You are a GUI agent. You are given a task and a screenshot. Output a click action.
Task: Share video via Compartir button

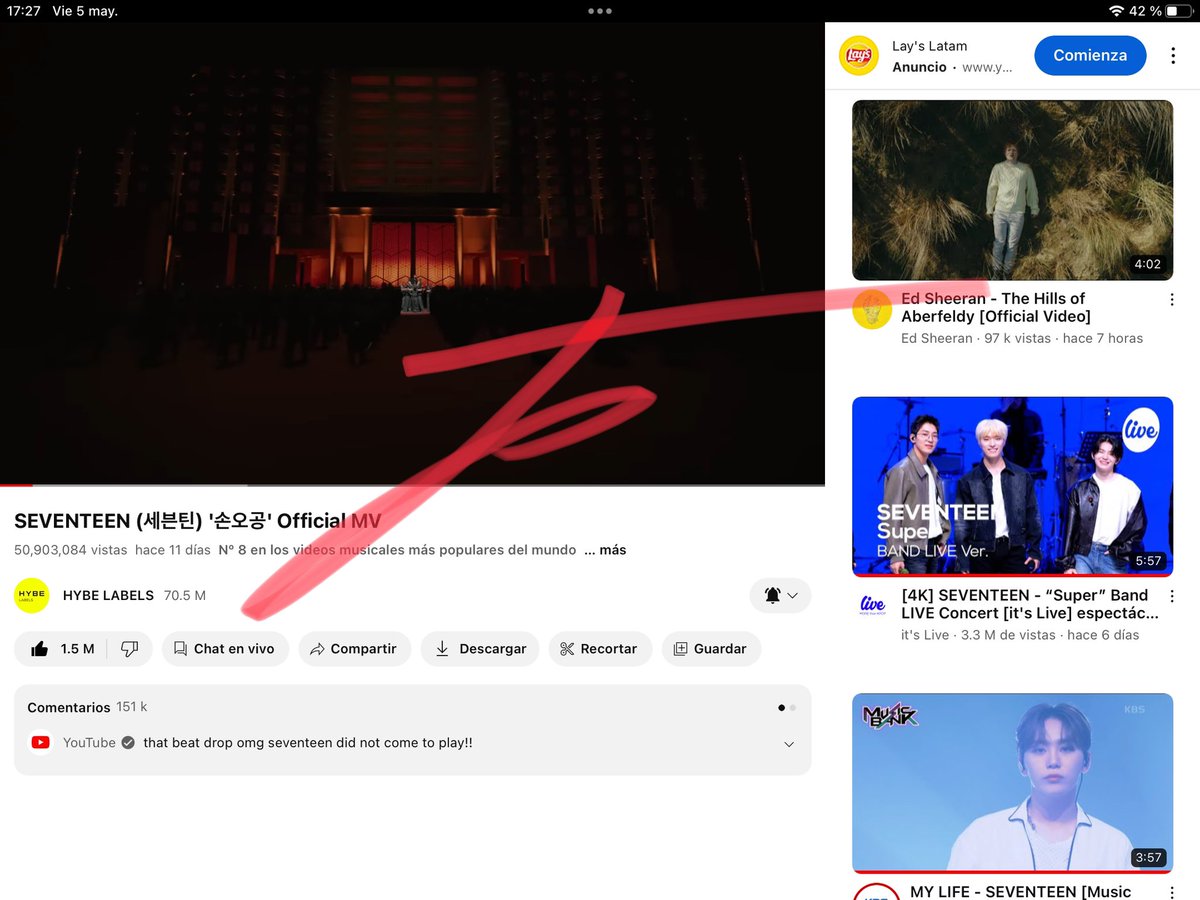click(x=354, y=649)
